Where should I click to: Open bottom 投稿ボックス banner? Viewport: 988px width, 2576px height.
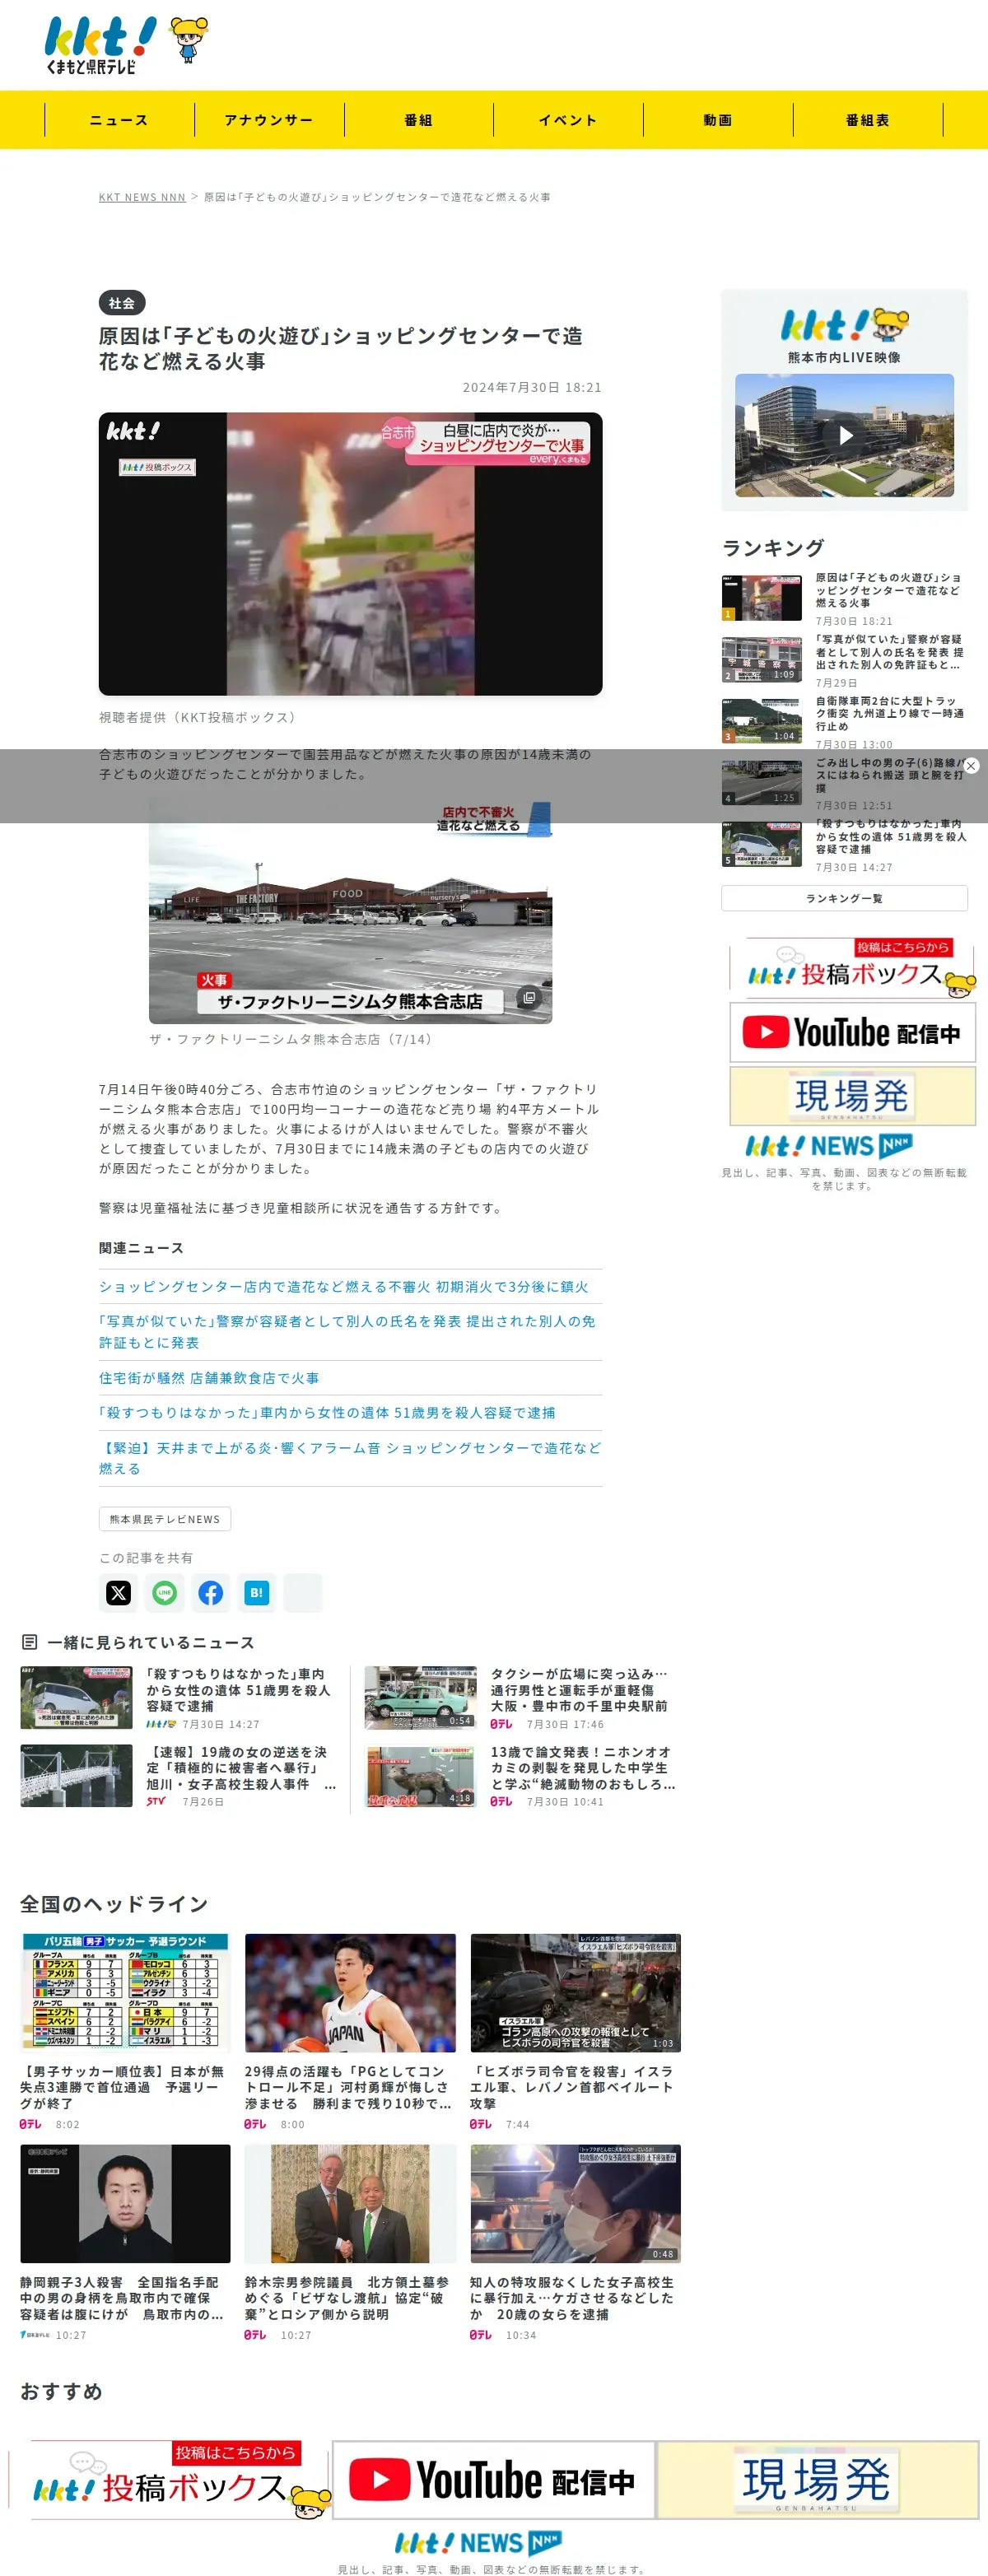point(170,2480)
